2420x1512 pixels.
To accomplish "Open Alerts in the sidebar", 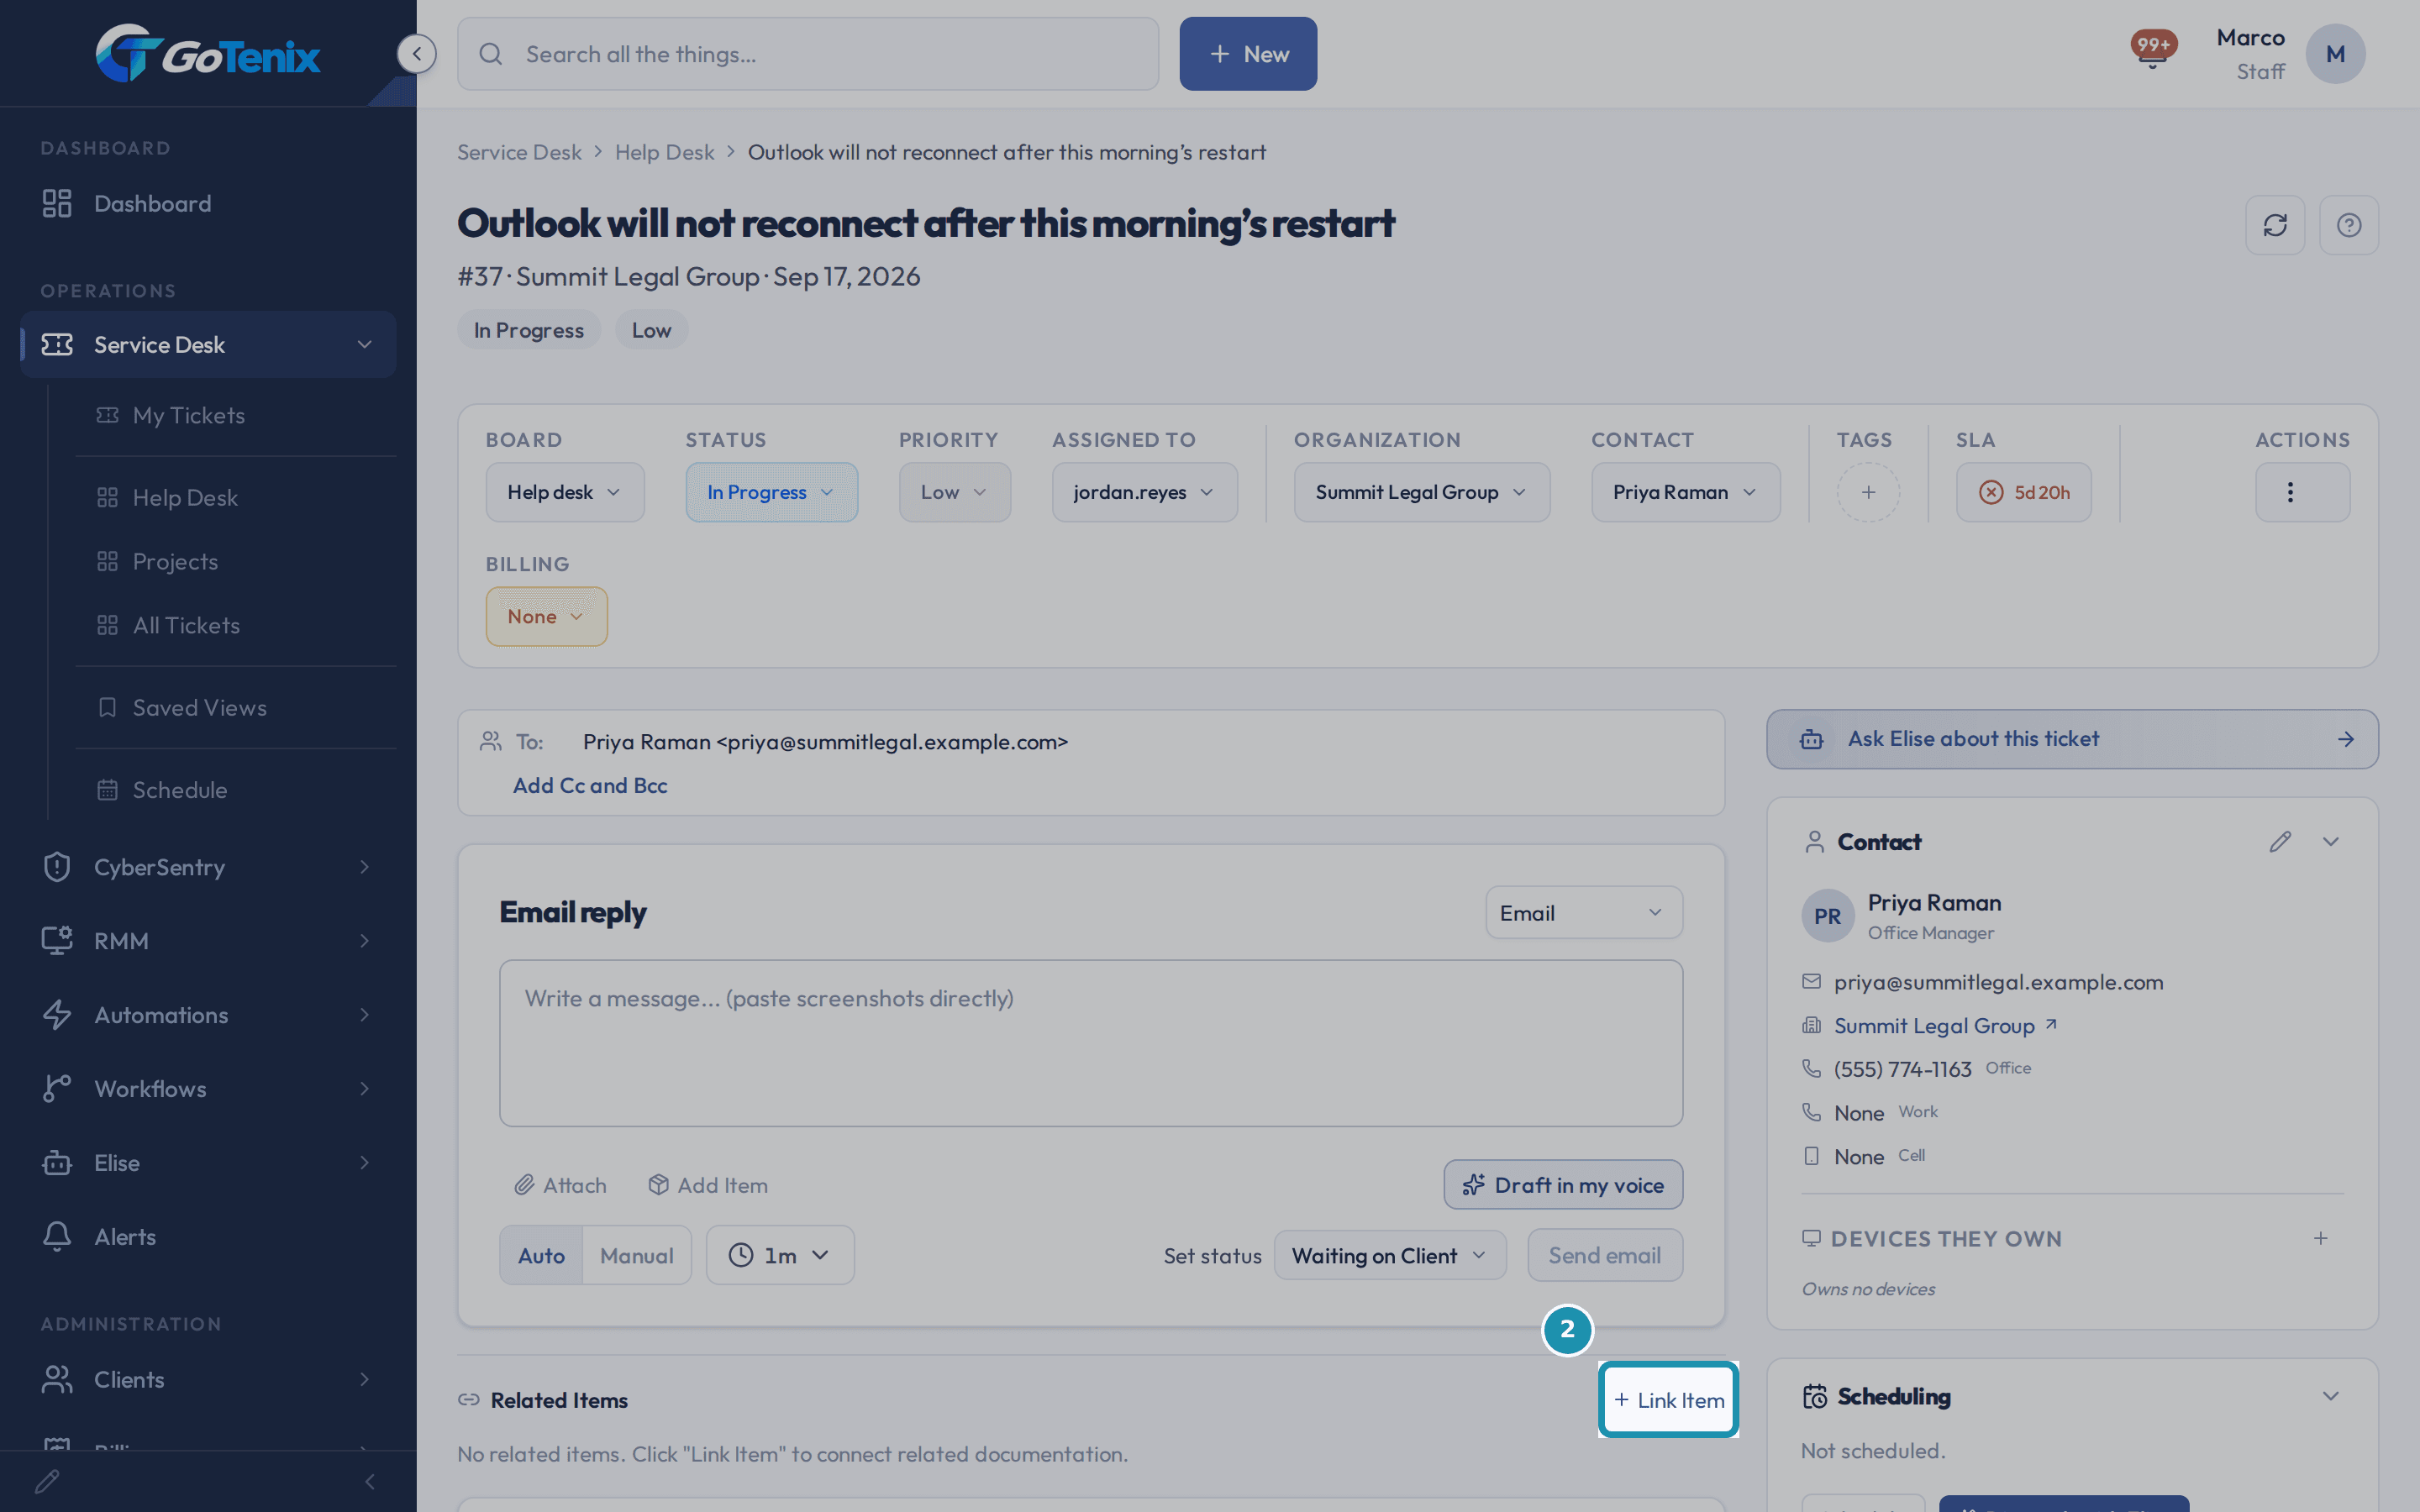I will point(208,1236).
